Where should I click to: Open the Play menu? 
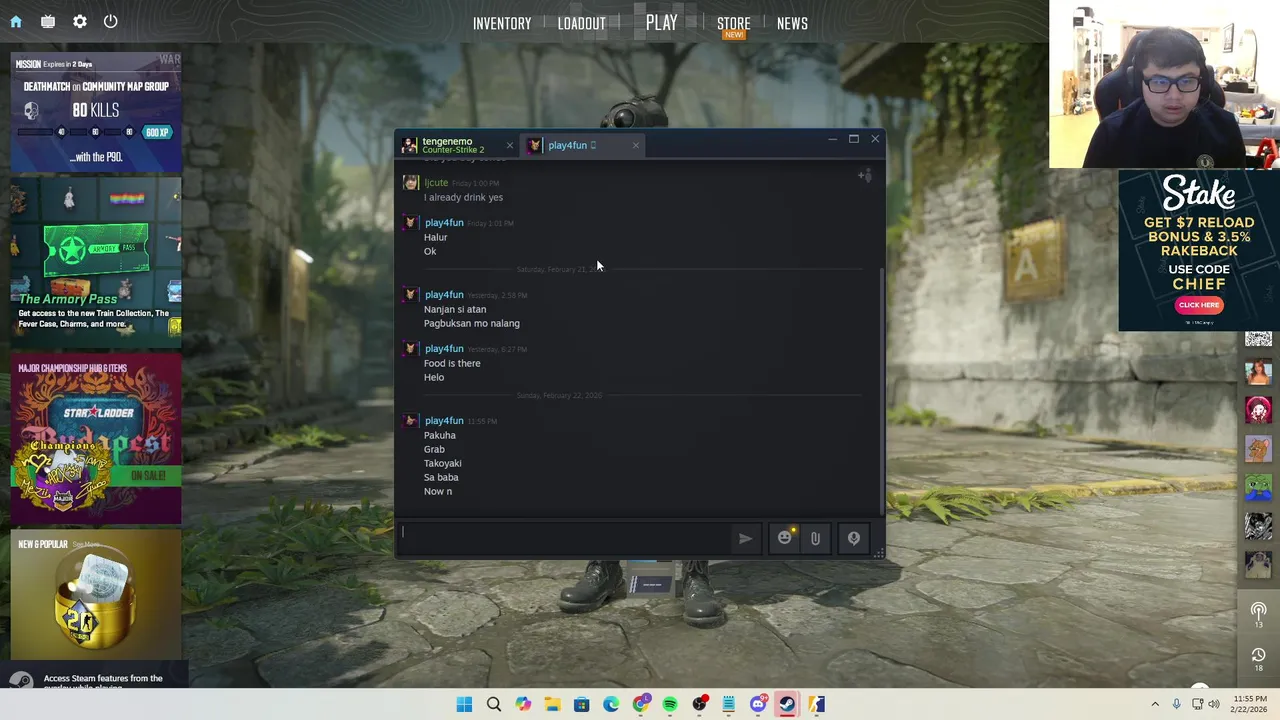point(661,22)
